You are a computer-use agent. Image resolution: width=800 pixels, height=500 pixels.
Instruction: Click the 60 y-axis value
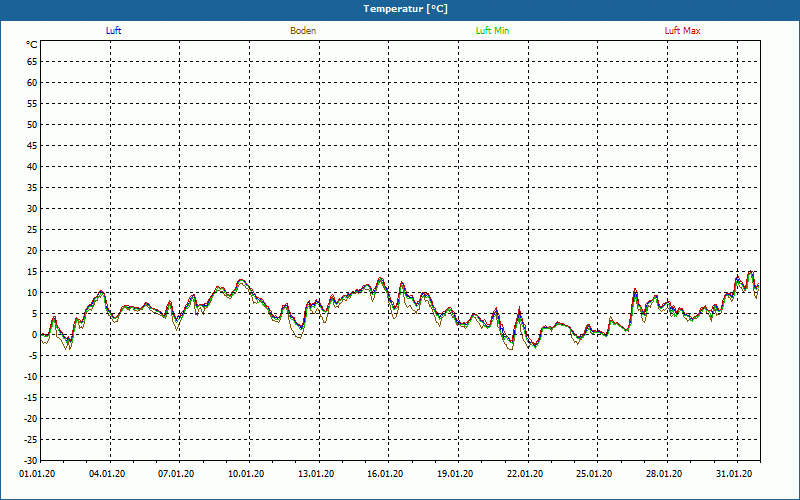point(32,83)
